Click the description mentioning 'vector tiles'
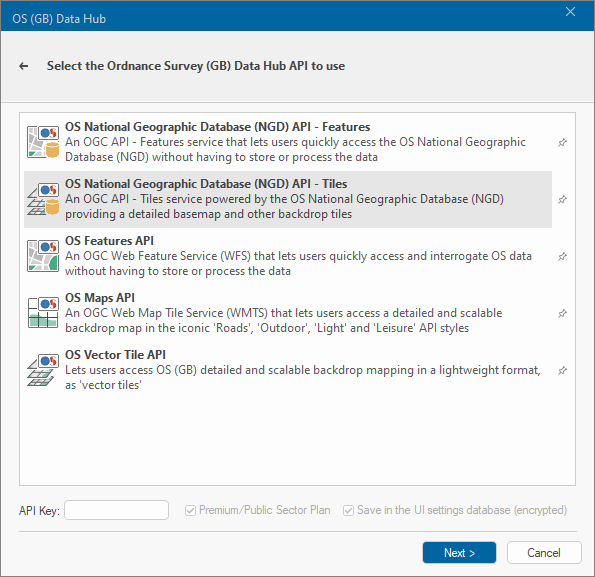 point(303,377)
